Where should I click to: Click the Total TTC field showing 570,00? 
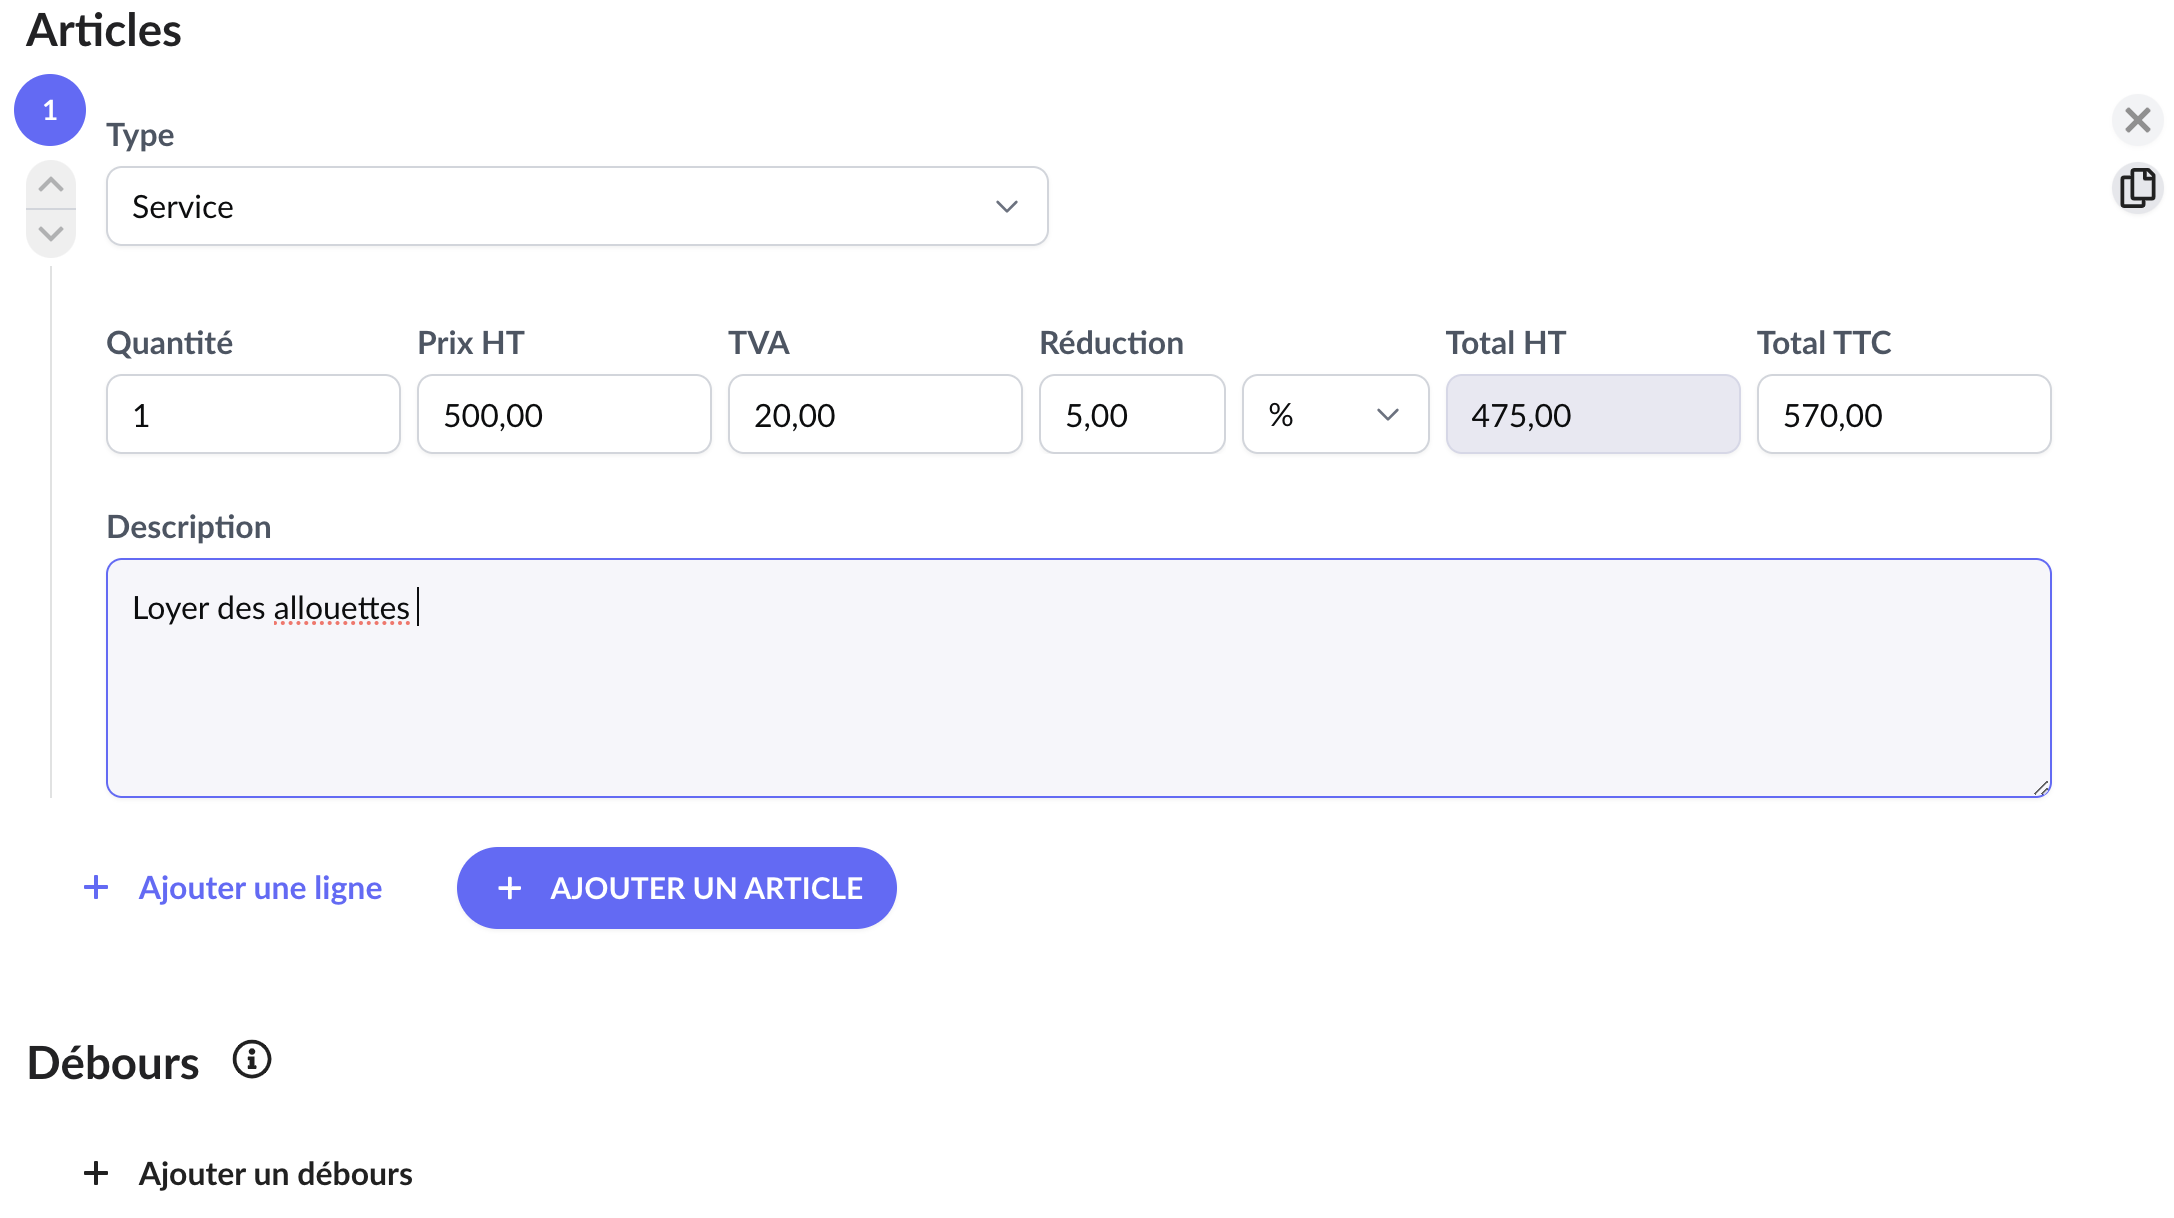click(x=1904, y=414)
